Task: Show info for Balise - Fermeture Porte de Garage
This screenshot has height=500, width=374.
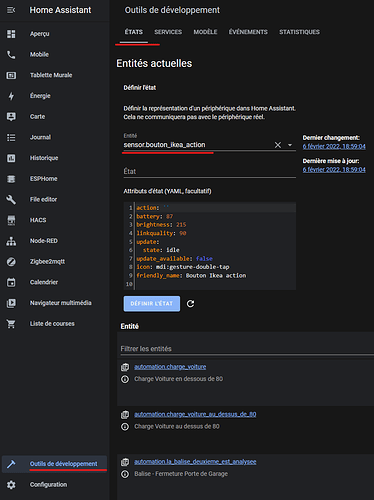Action: tap(125, 474)
